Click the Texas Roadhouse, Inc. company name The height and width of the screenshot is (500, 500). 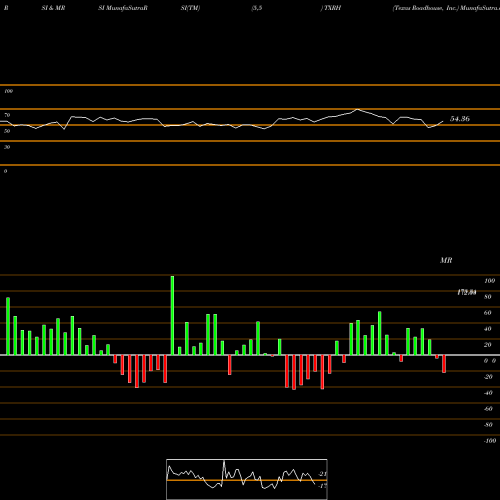coord(426,8)
